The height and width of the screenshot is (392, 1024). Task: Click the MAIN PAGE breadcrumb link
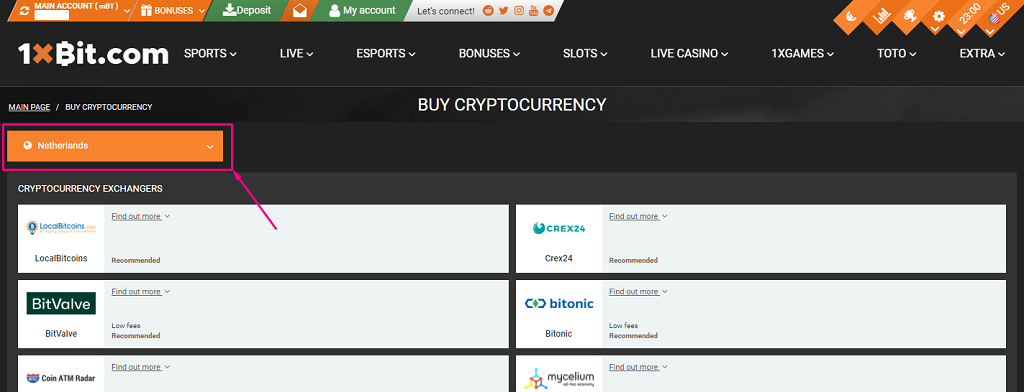point(29,107)
